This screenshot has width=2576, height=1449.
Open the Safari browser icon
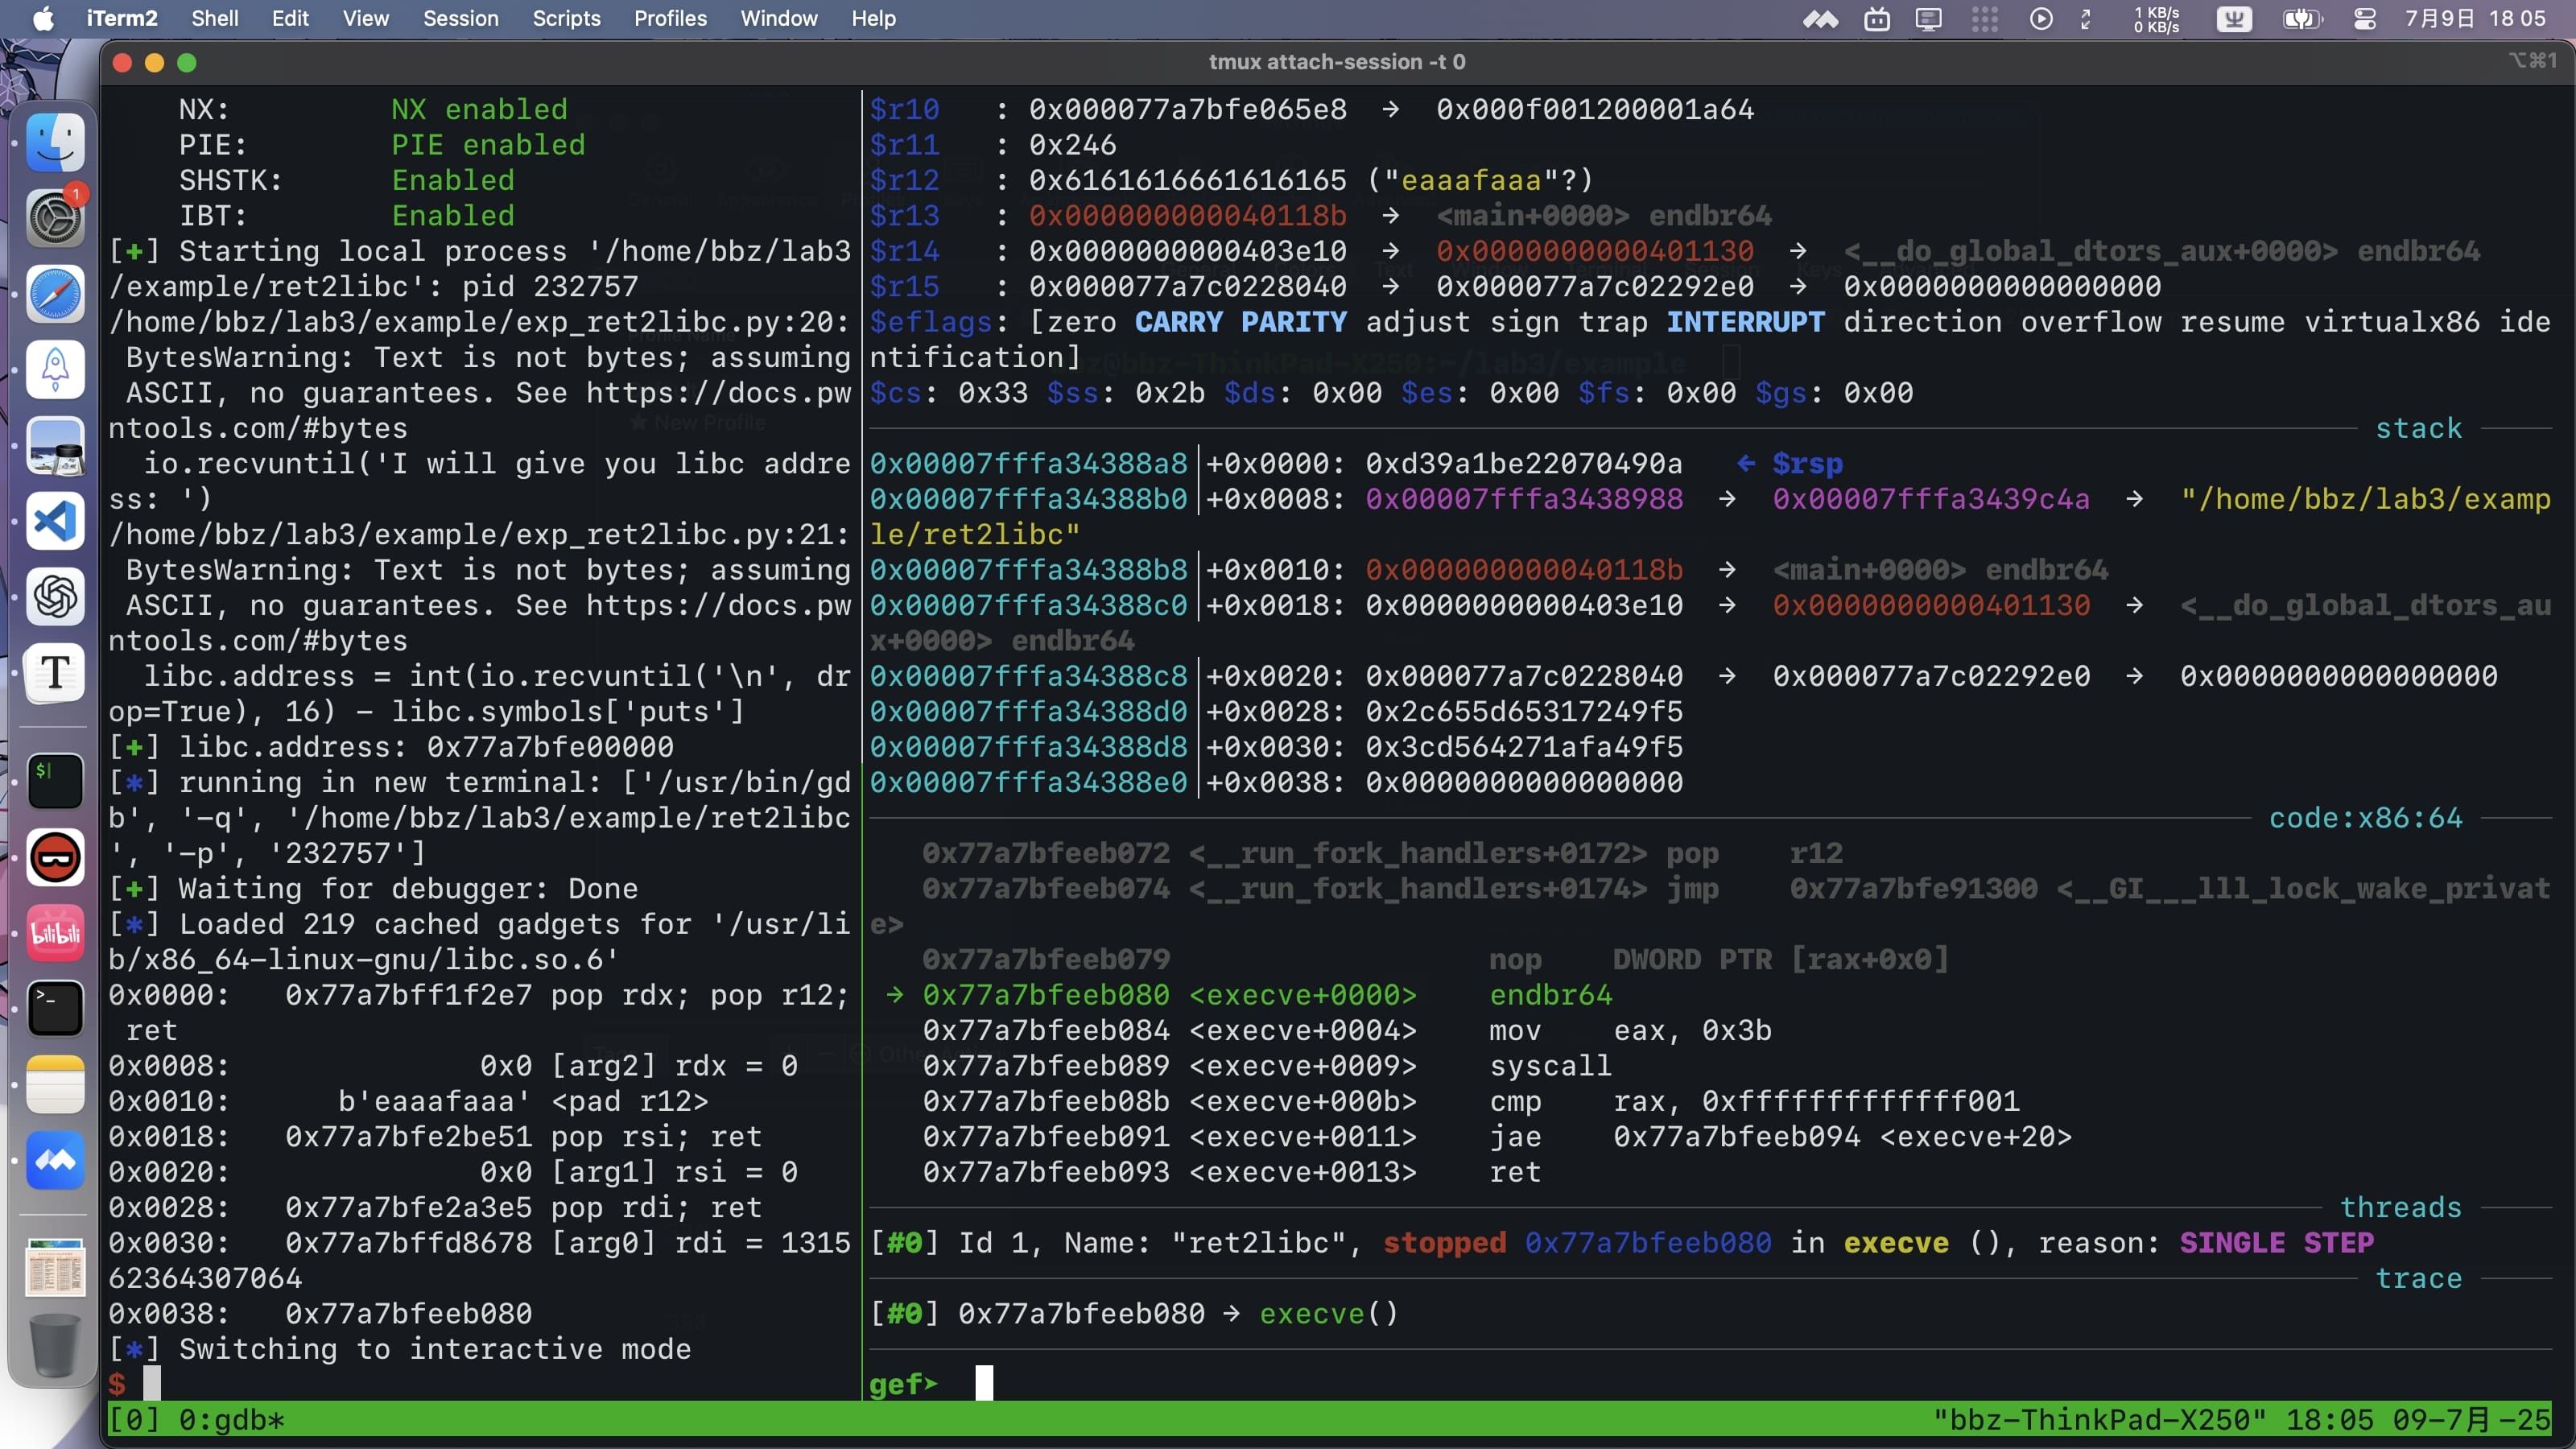(55, 294)
